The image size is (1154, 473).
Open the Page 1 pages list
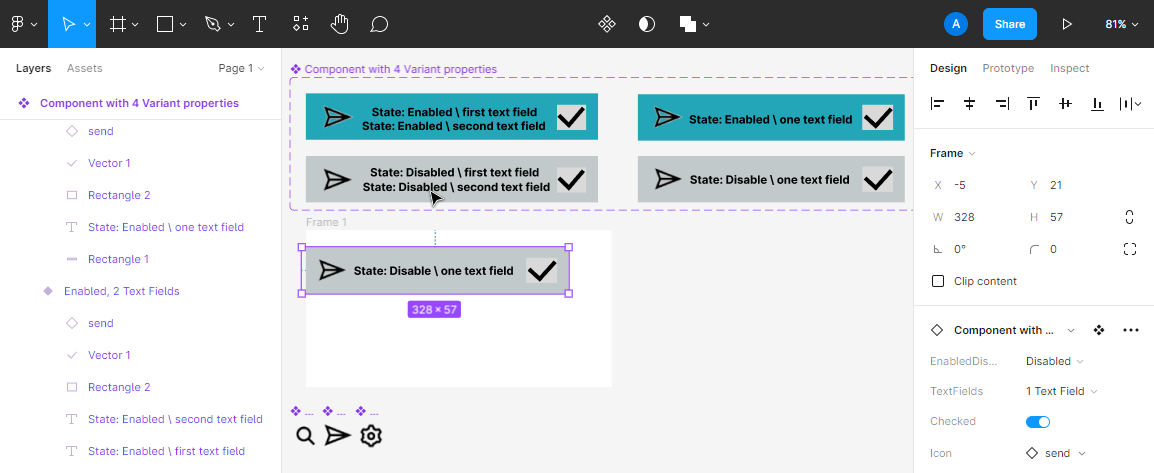[x=241, y=68]
